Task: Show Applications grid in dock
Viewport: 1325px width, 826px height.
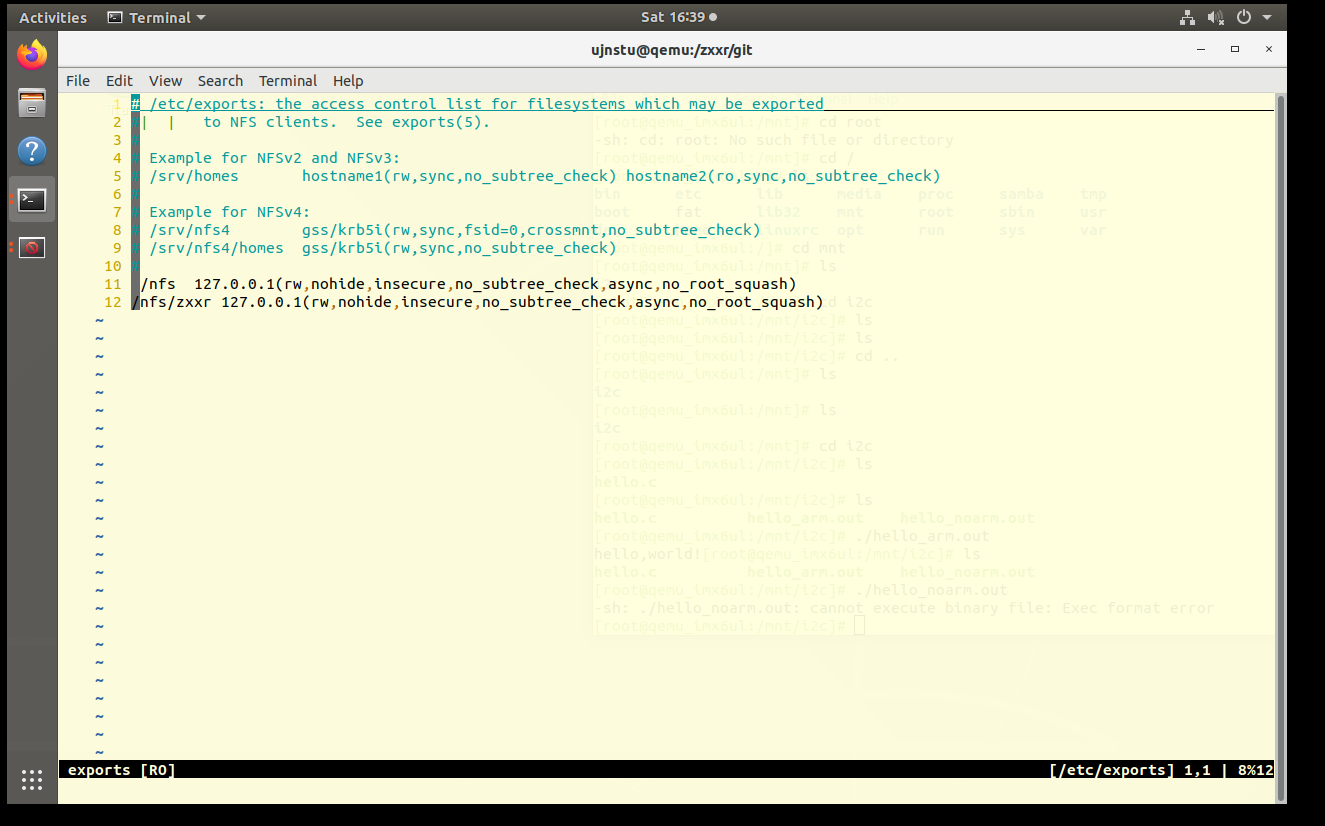Action: coord(32,780)
